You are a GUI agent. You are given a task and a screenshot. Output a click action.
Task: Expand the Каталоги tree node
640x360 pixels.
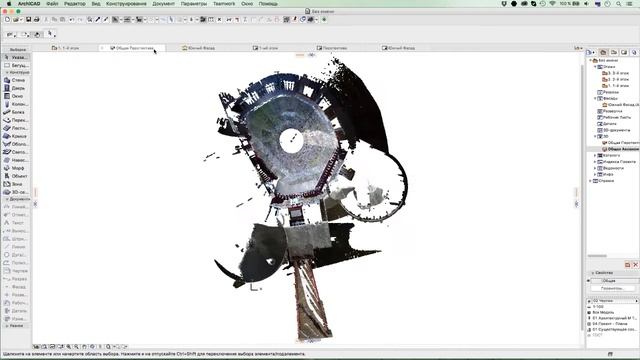595,156
